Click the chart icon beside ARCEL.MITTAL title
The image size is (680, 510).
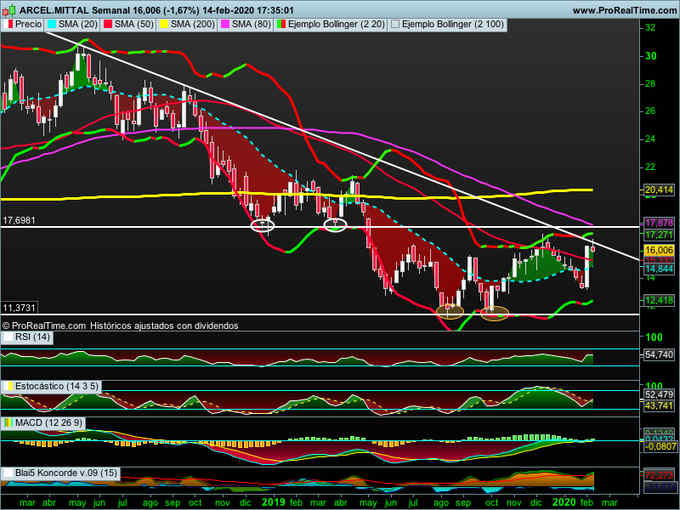10,10
